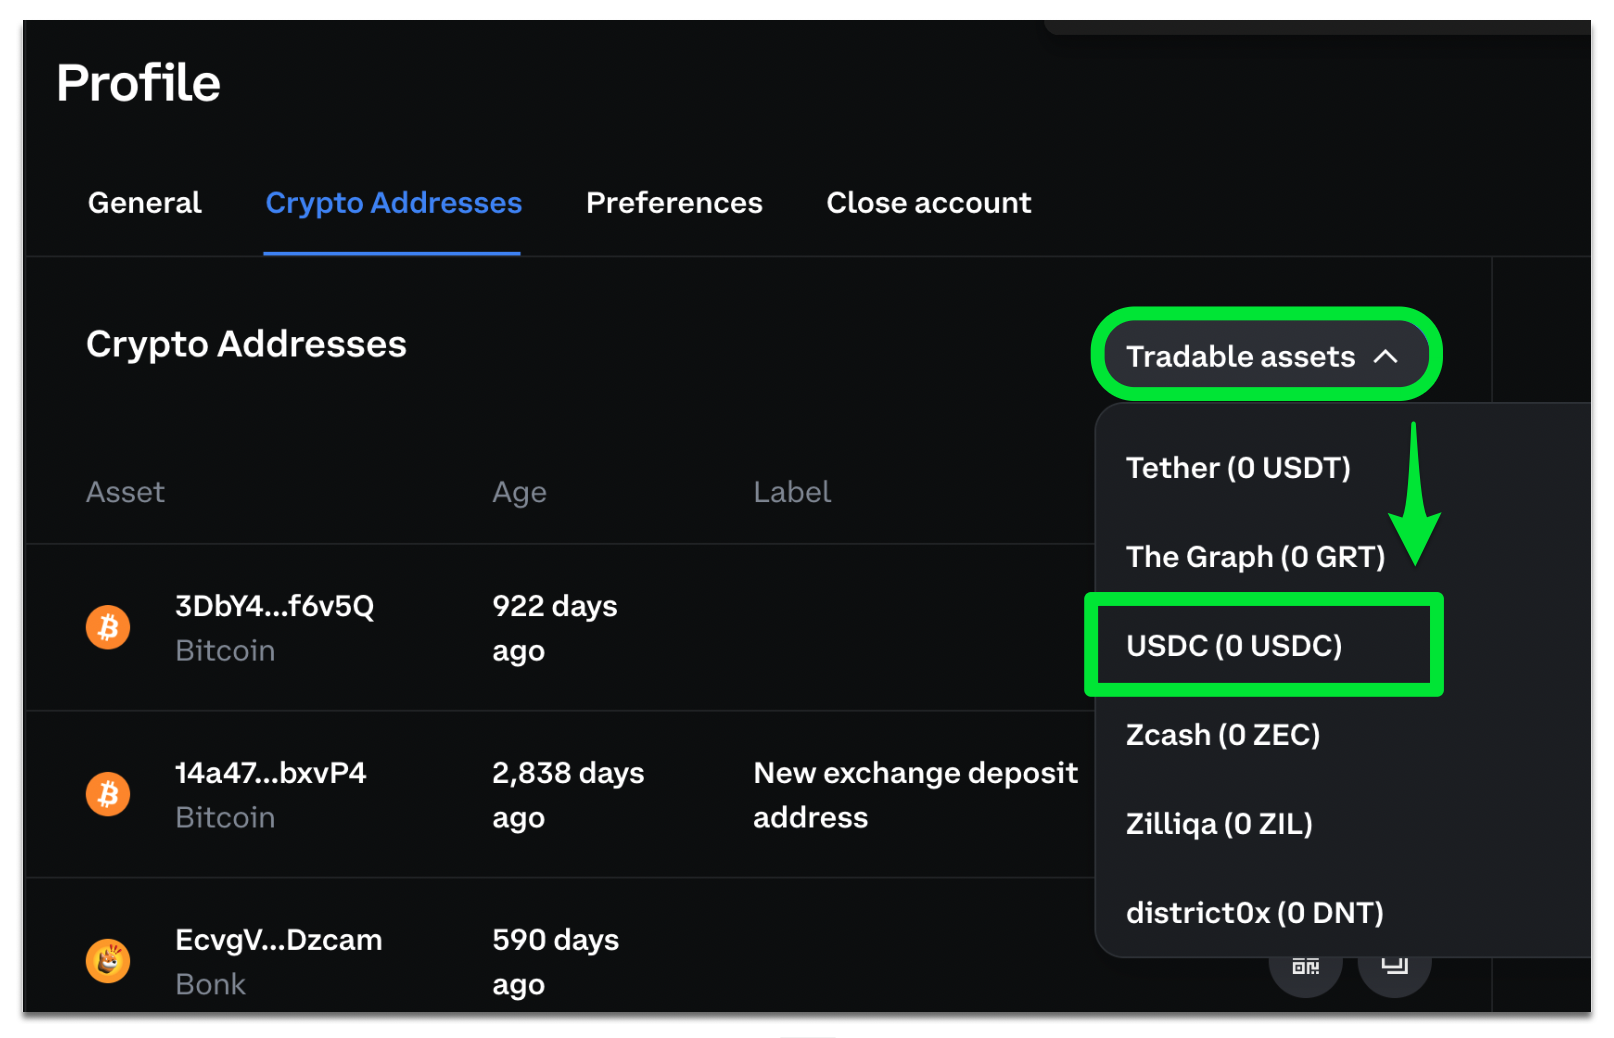Screen dimensions: 1614x1038
Task: Select Zilliqa (0 ZIL) option
Action: [1218, 823]
